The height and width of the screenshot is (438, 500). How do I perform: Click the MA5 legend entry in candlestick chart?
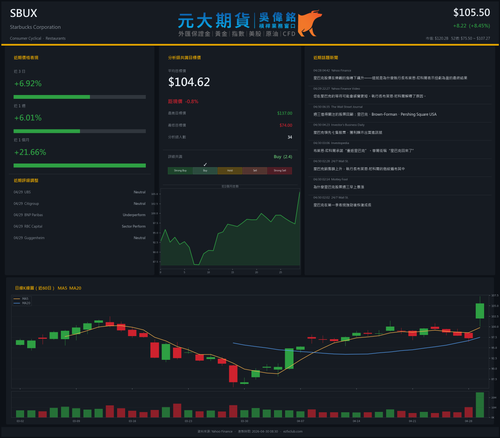point(21,299)
